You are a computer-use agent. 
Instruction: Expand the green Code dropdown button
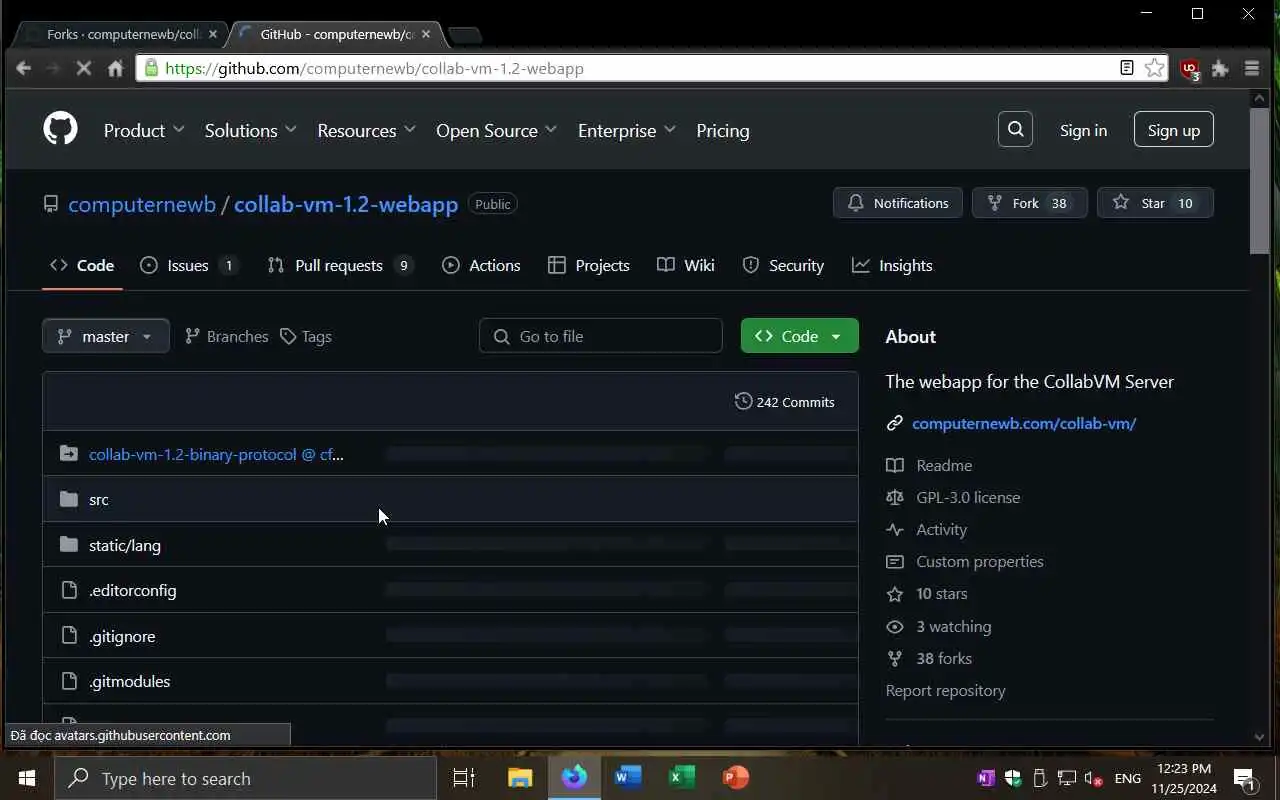(800, 336)
